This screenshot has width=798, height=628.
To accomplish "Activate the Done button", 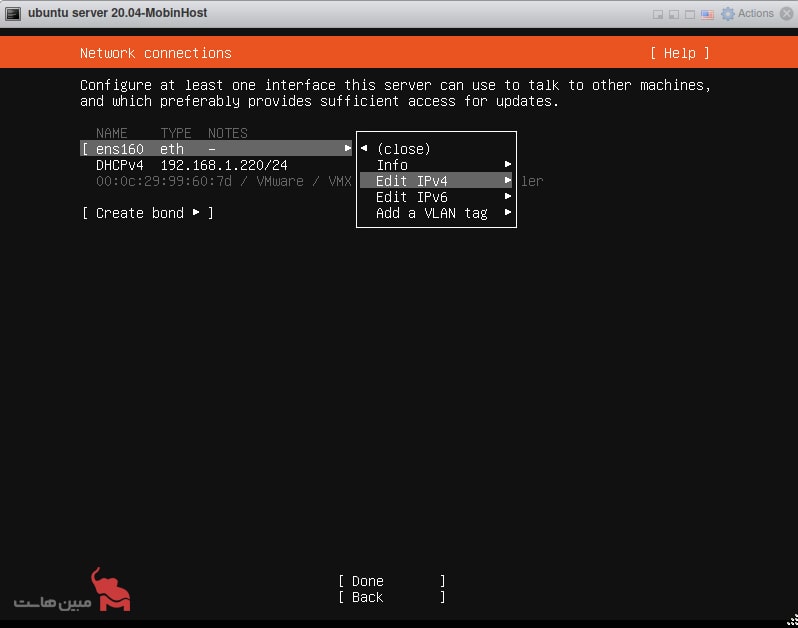I will [x=391, y=581].
